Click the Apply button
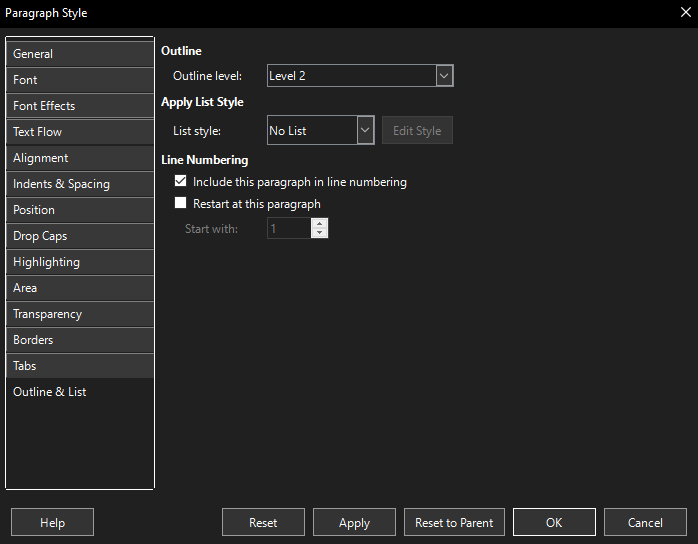Image resolution: width=698 pixels, height=544 pixels. click(354, 522)
